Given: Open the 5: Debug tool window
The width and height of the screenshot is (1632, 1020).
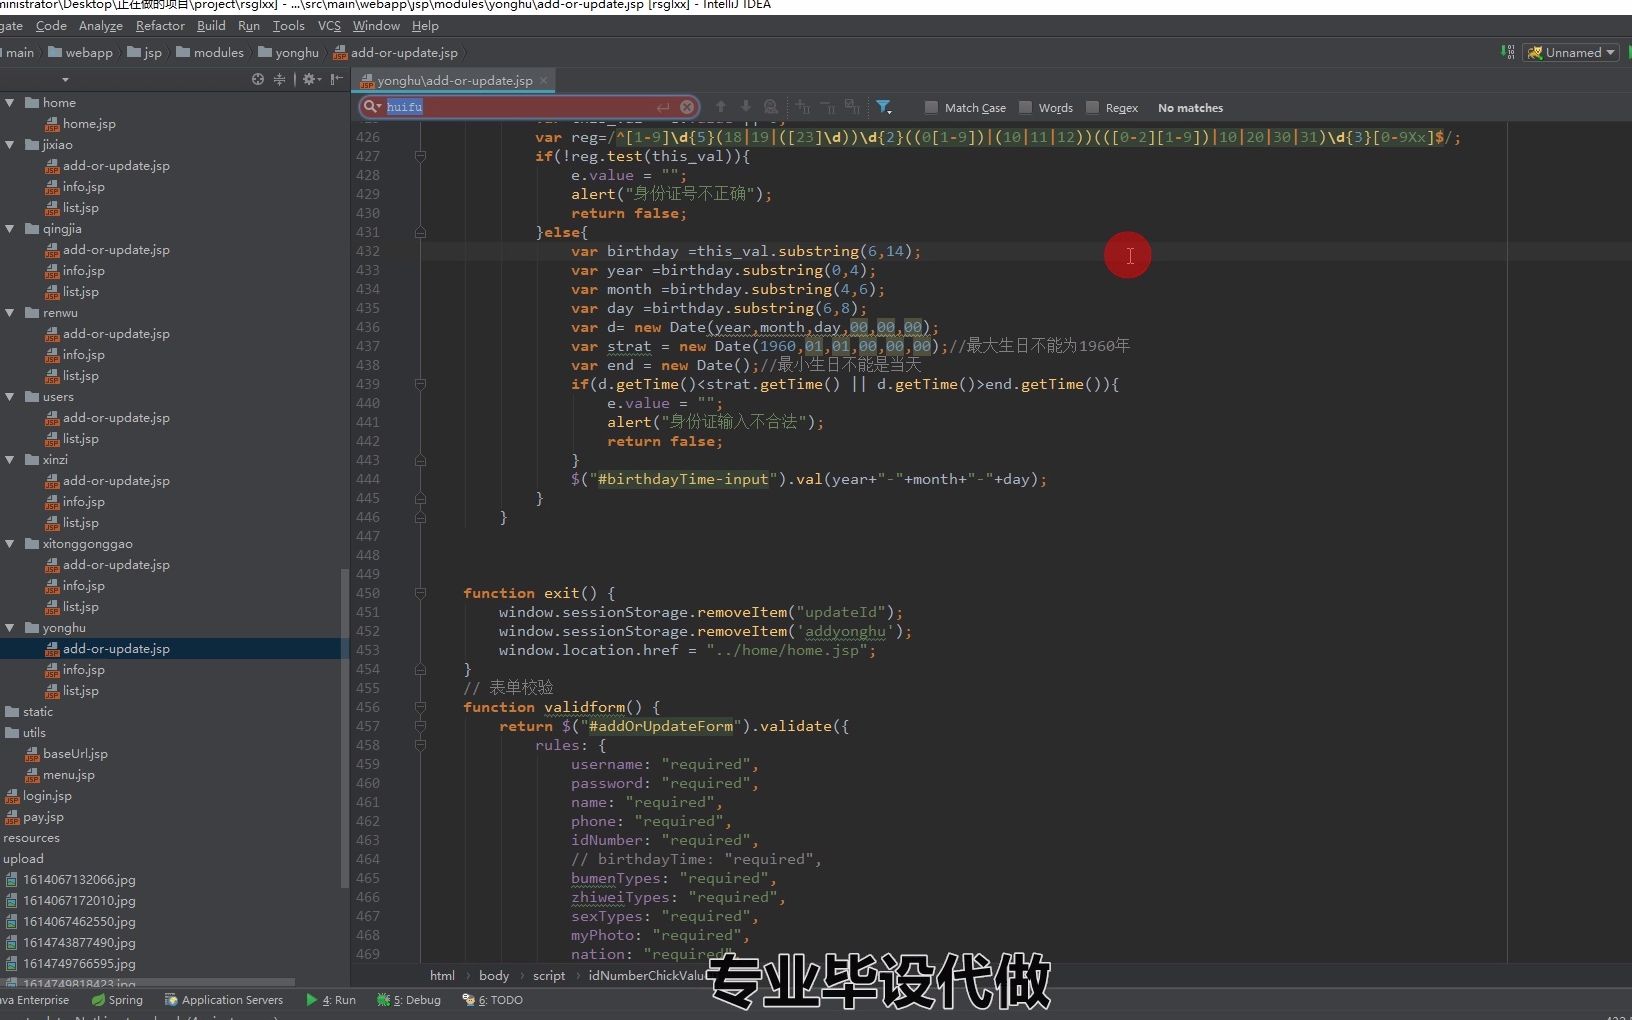Looking at the screenshot, I should pyautogui.click(x=408, y=1000).
